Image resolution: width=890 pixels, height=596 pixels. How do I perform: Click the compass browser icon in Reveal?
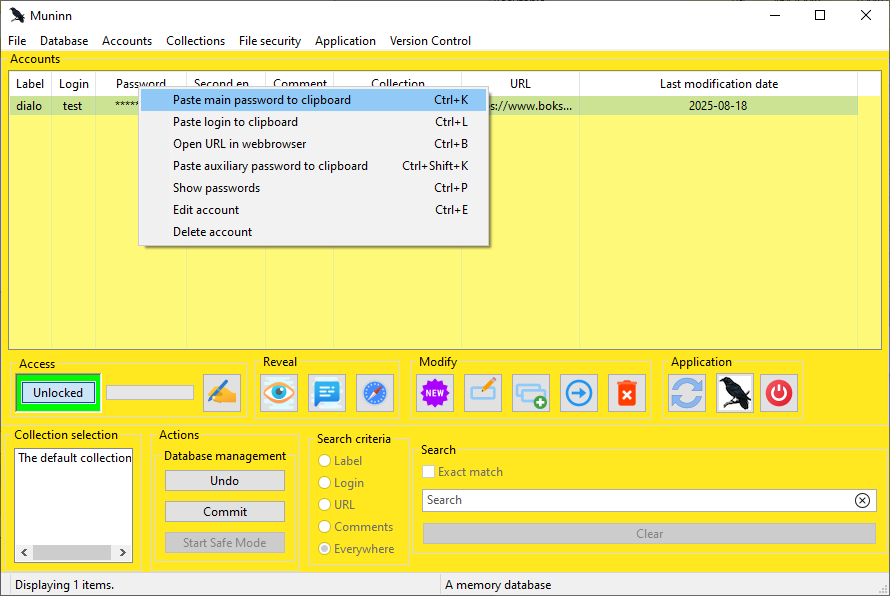tap(375, 393)
